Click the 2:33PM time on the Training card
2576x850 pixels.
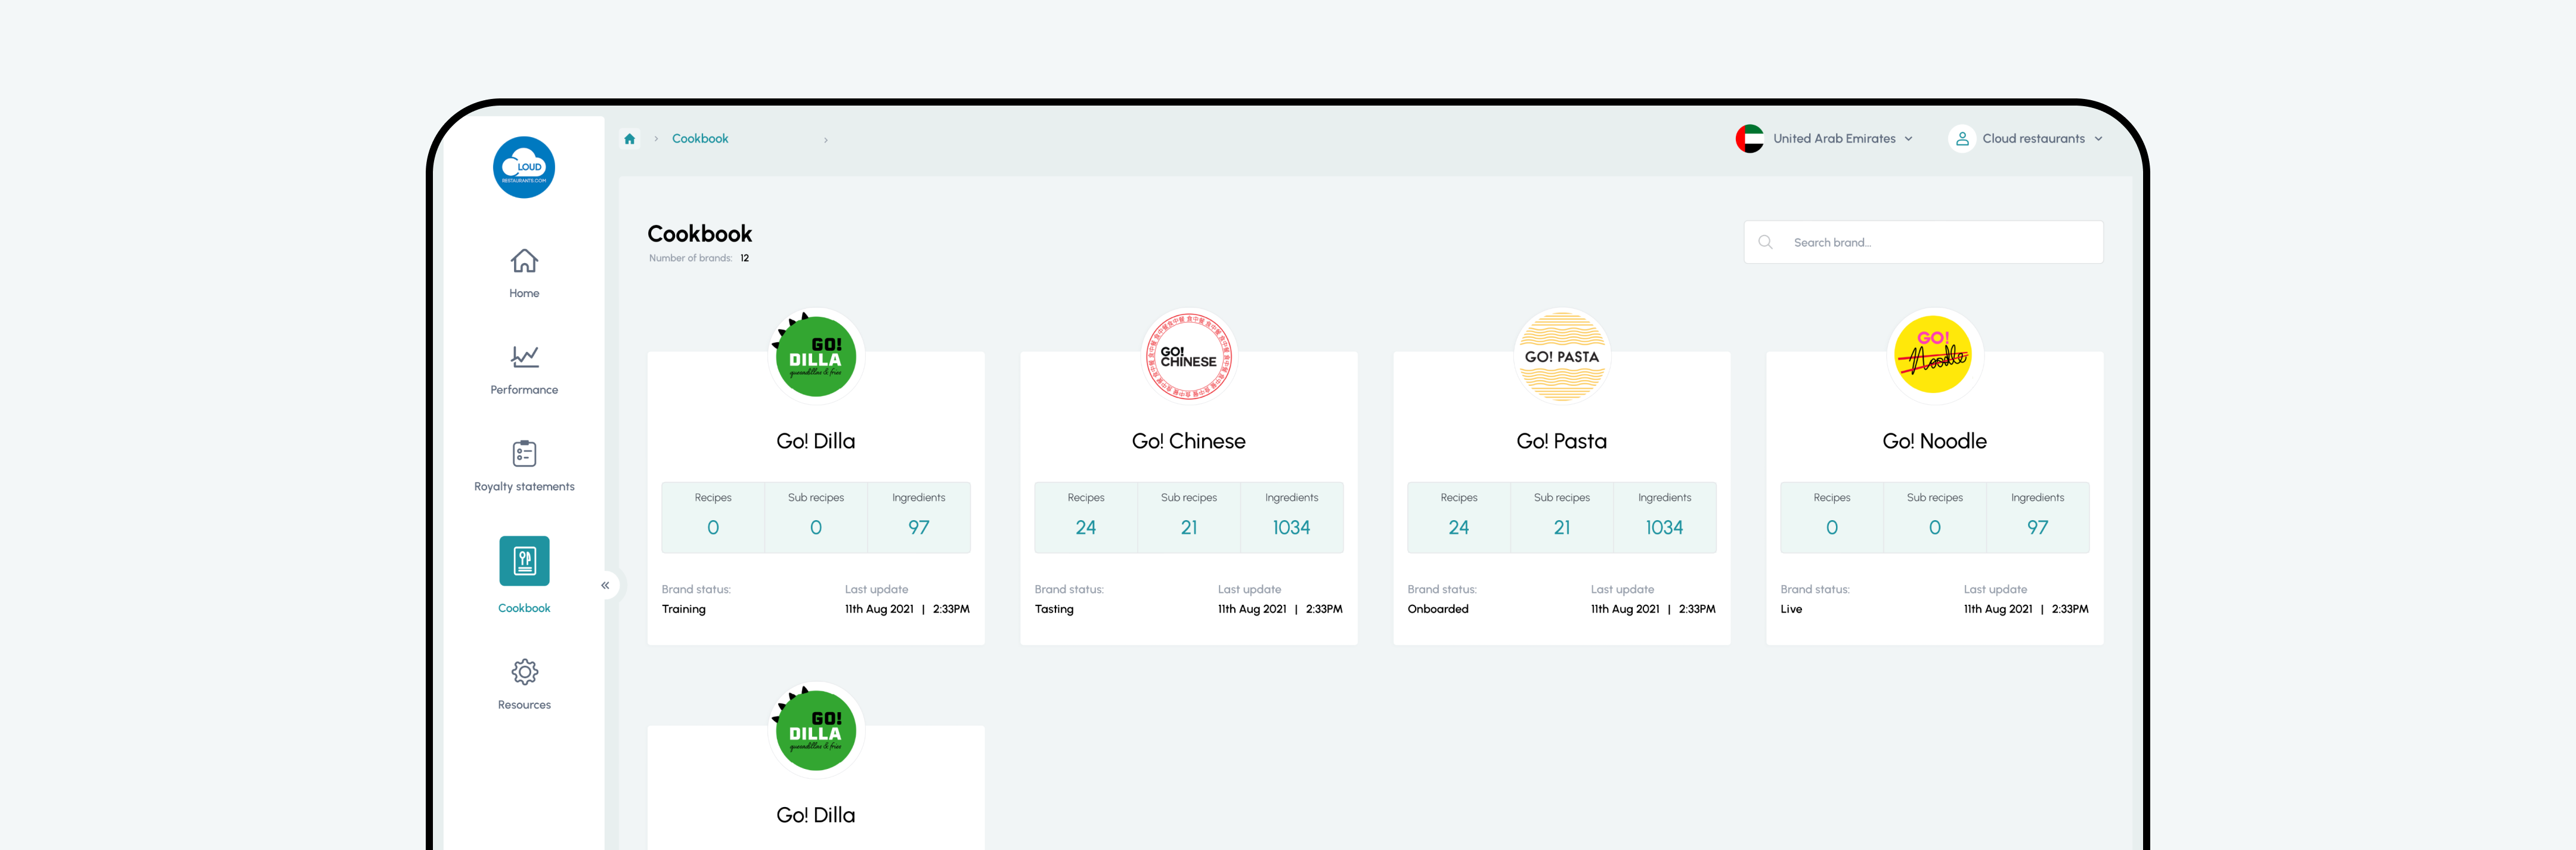(951, 609)
